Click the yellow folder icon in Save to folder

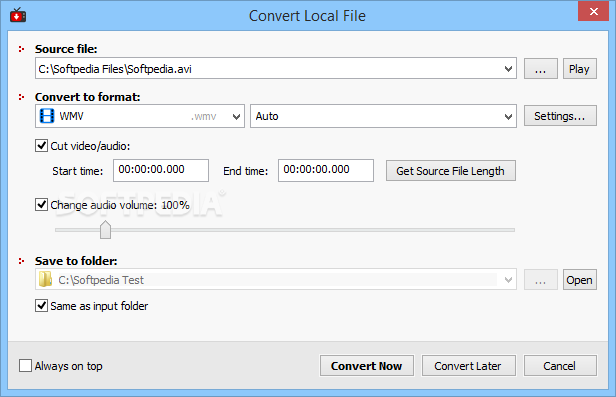[x=46, y=280]
